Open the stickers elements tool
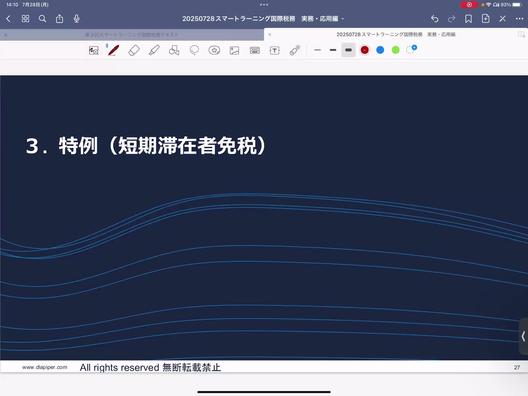This screenshot has height=396, width=528. (214, 51)
